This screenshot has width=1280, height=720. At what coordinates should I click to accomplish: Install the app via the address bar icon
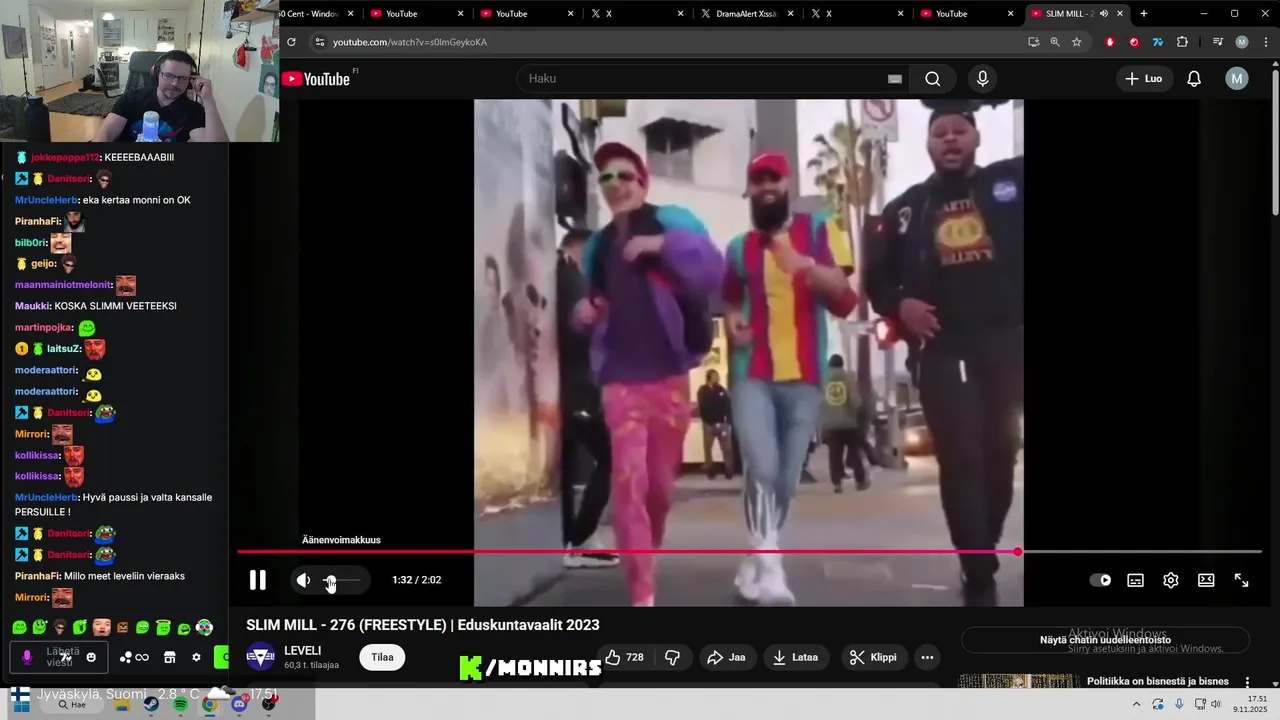[x=1033, y=42]
